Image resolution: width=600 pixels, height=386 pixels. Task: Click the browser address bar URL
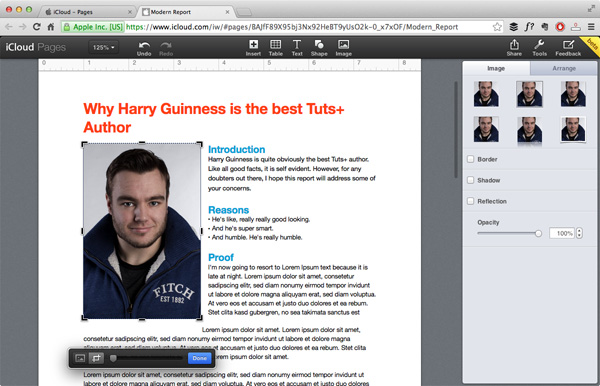coord(292,27)
